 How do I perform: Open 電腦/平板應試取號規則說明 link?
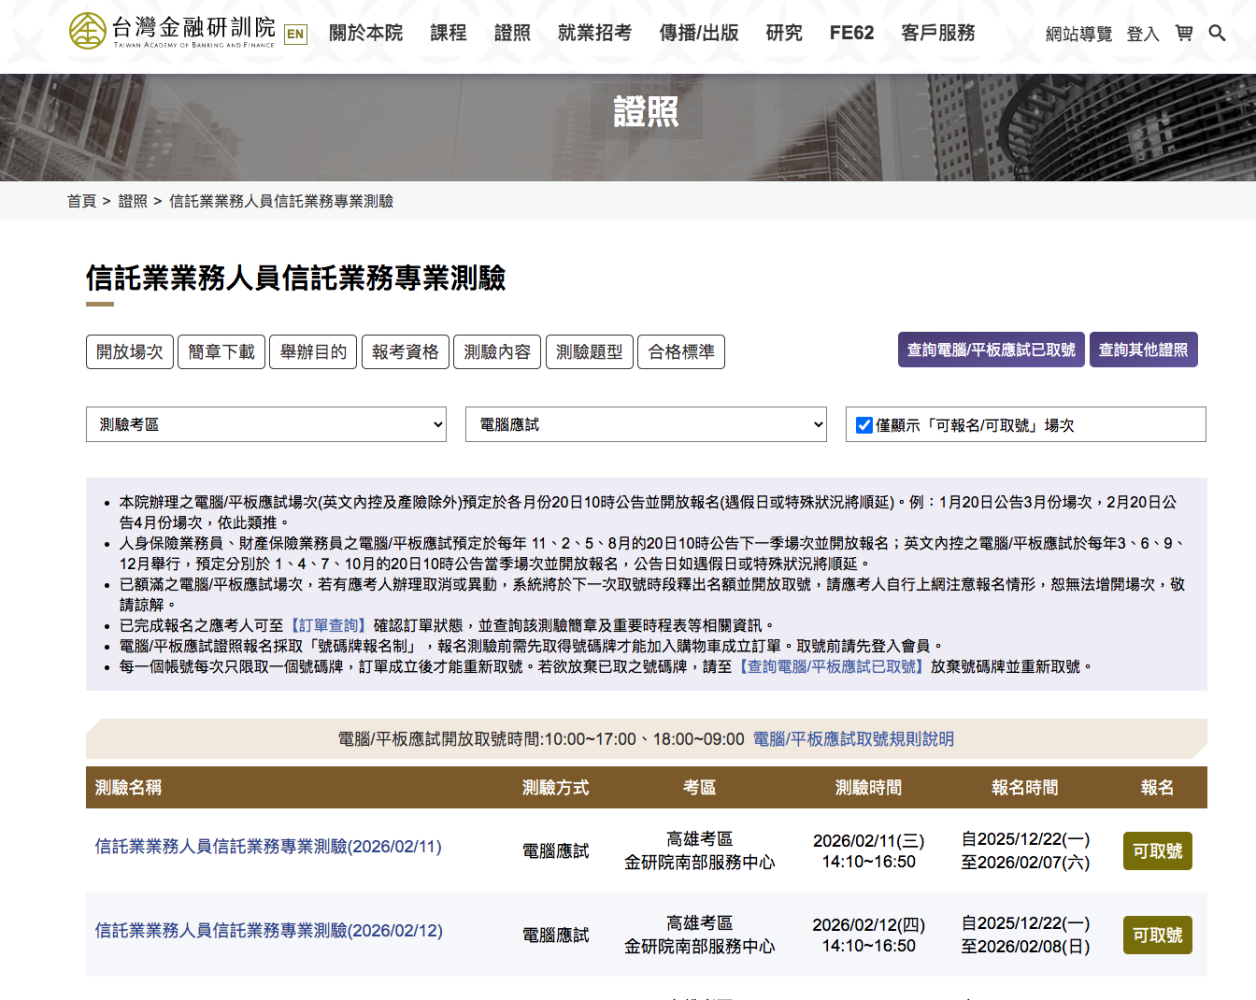tap(853, 739)
